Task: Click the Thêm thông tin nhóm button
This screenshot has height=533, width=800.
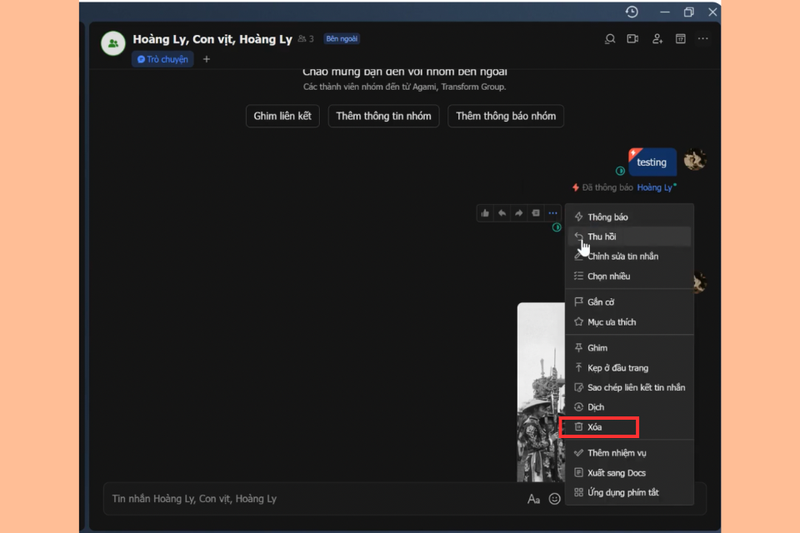Action: click(384, 116)
